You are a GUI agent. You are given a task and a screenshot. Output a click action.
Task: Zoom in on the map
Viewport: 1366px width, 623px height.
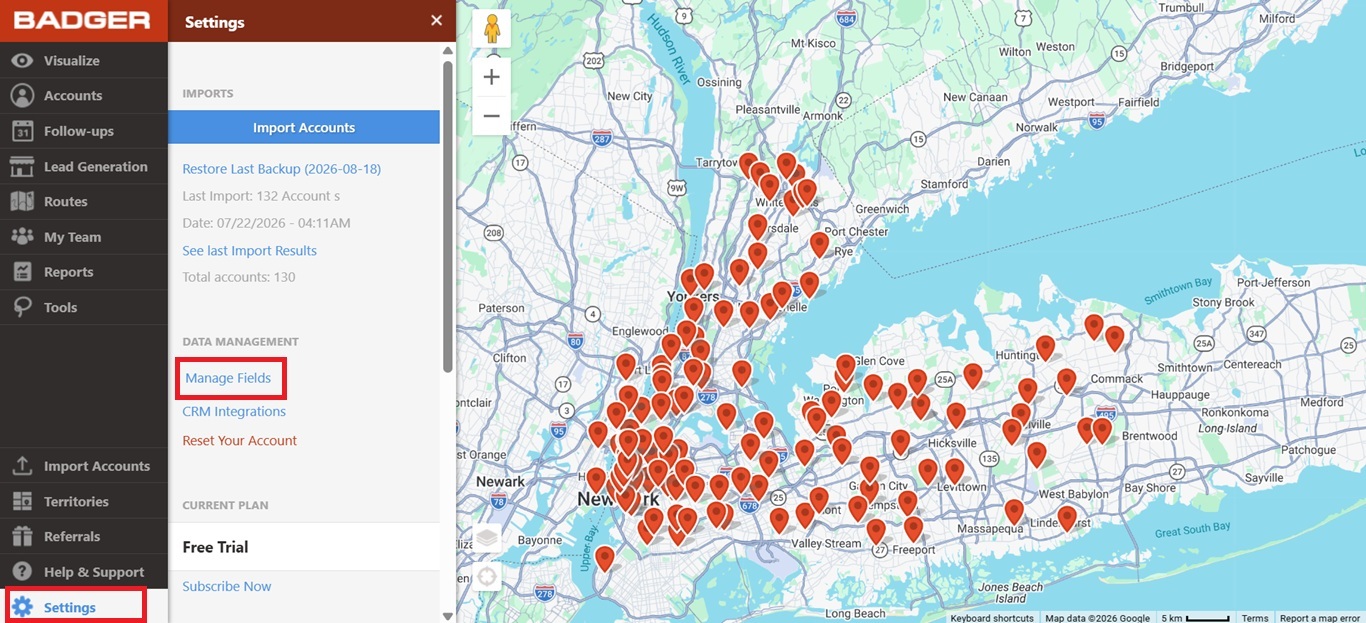[x=491, y=77]
